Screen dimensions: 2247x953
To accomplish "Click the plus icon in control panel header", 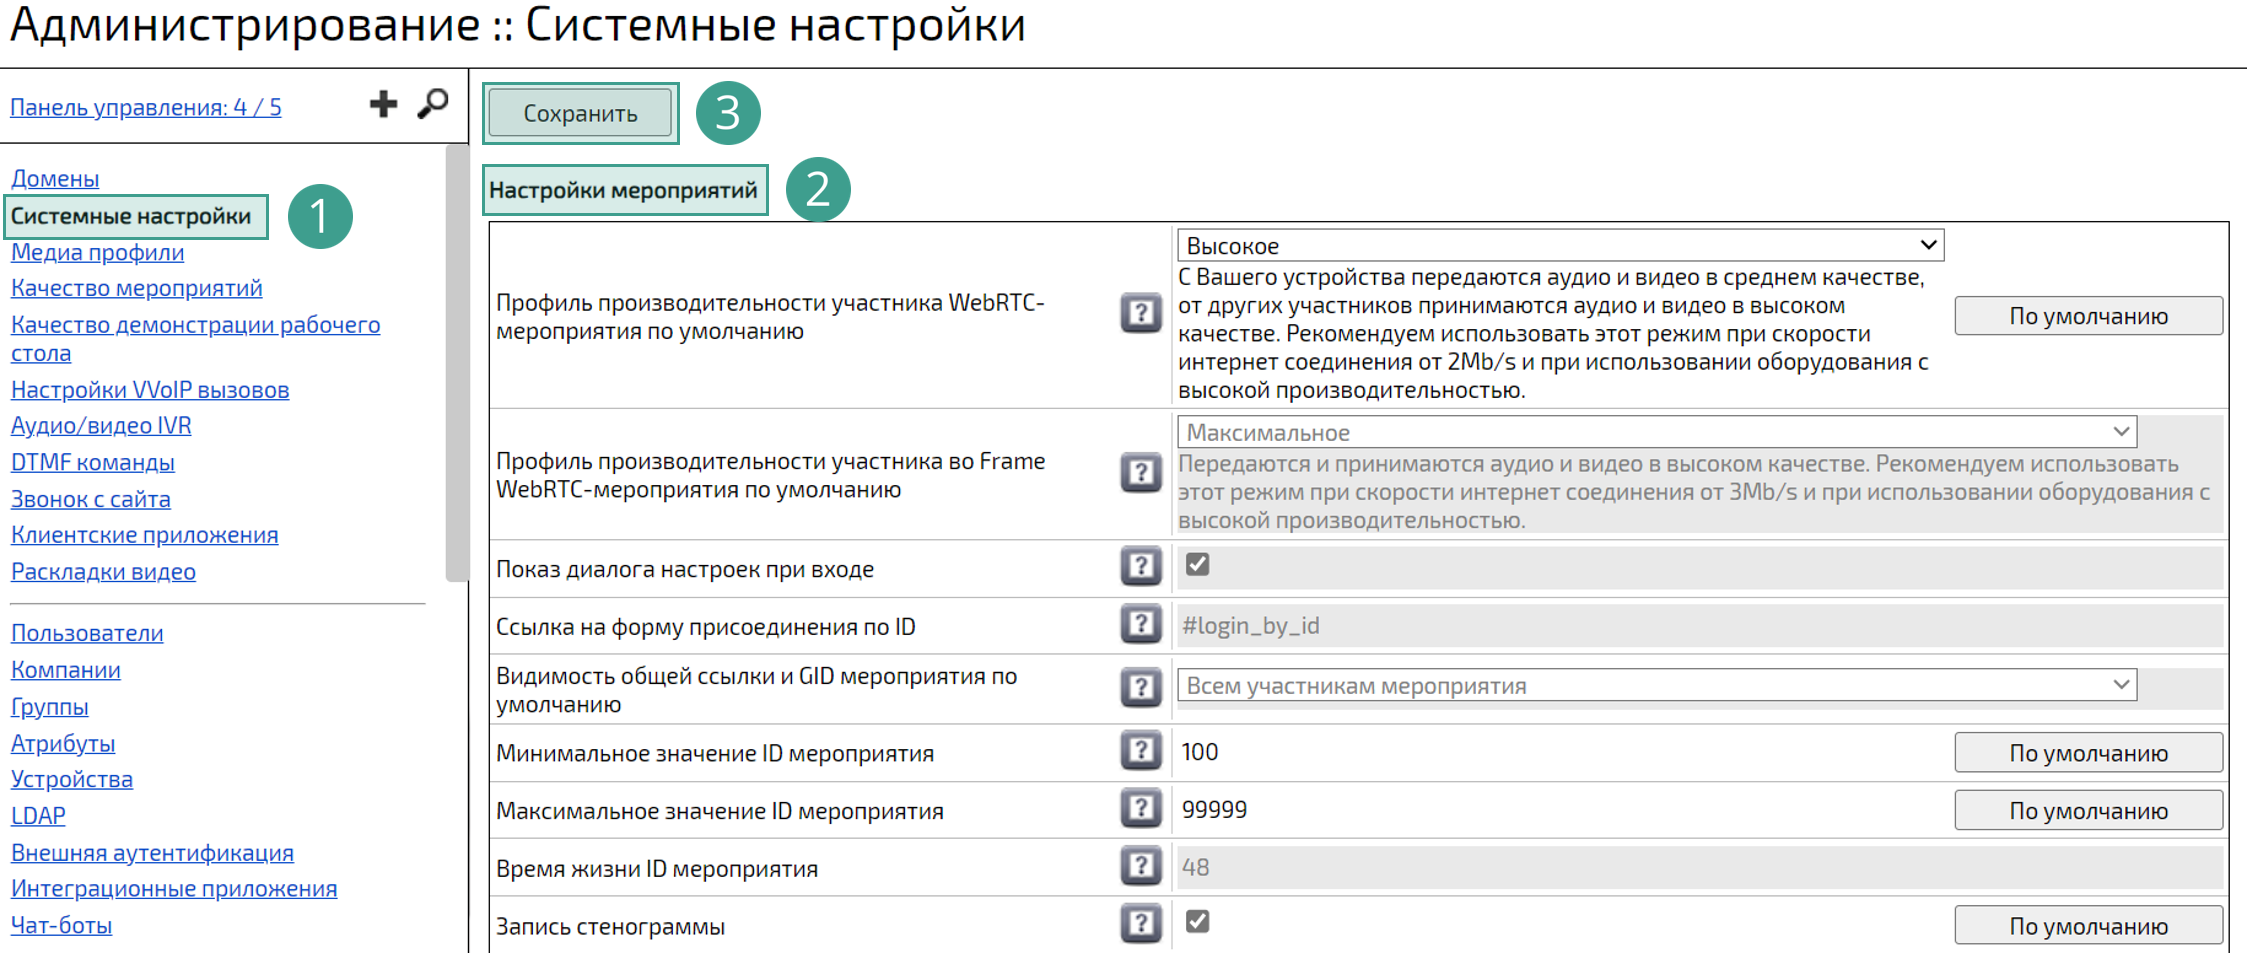I will tap(383, 104).
